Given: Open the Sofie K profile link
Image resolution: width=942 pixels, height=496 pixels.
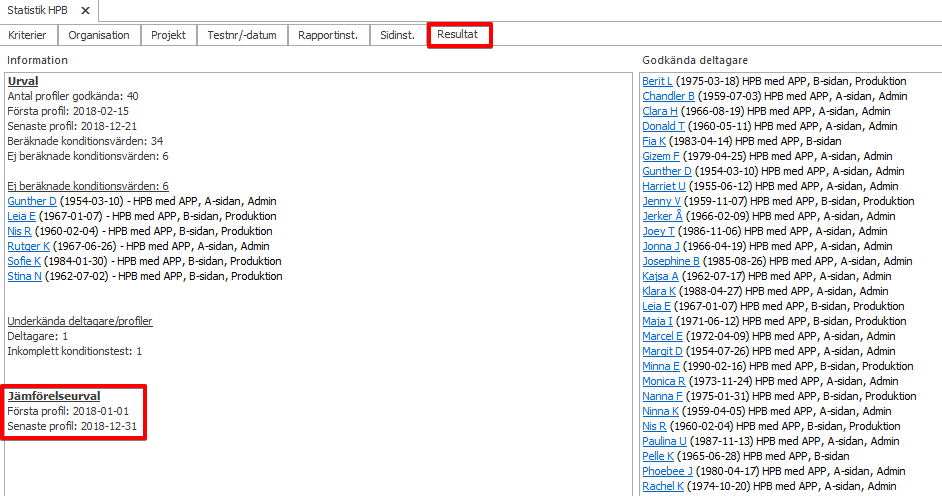Looking at the screenshot, I should (24, 261).
